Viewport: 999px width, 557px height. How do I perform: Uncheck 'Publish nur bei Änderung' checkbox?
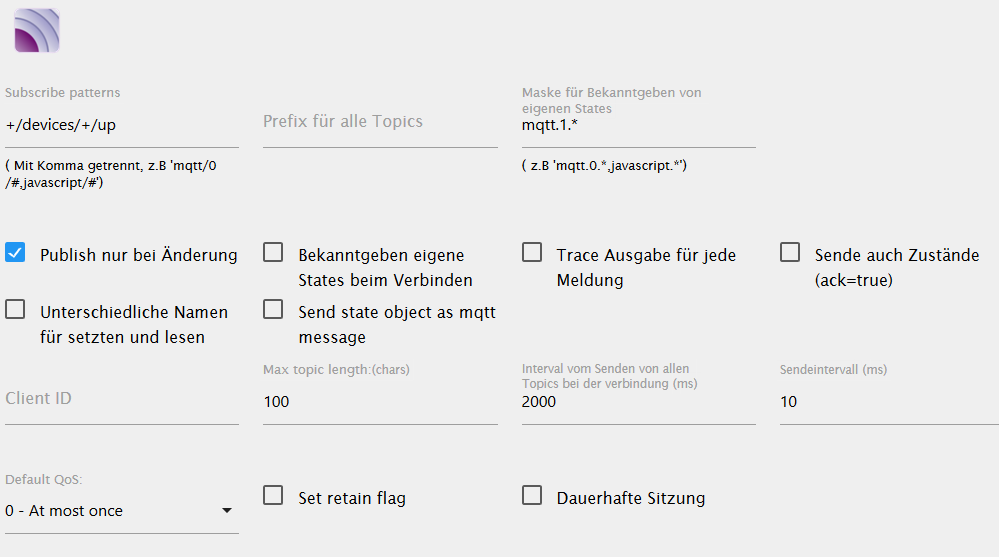[x=15, y=253]
